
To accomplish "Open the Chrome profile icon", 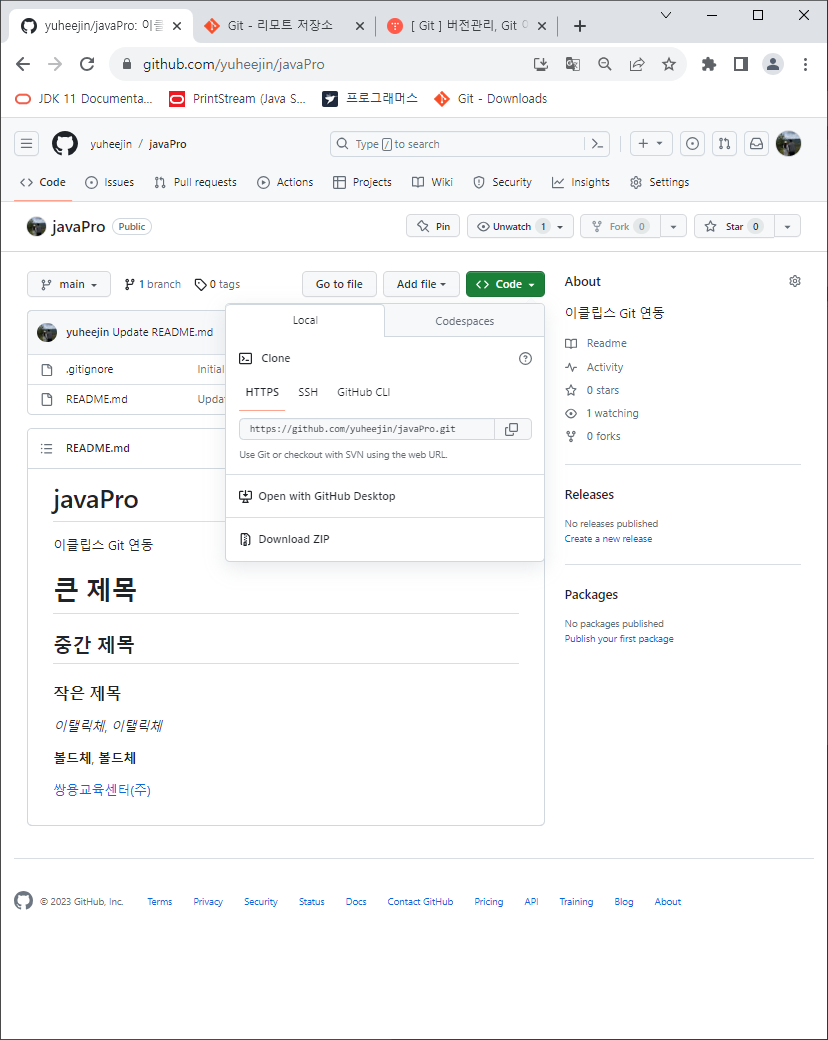I will tap(773, 64).
